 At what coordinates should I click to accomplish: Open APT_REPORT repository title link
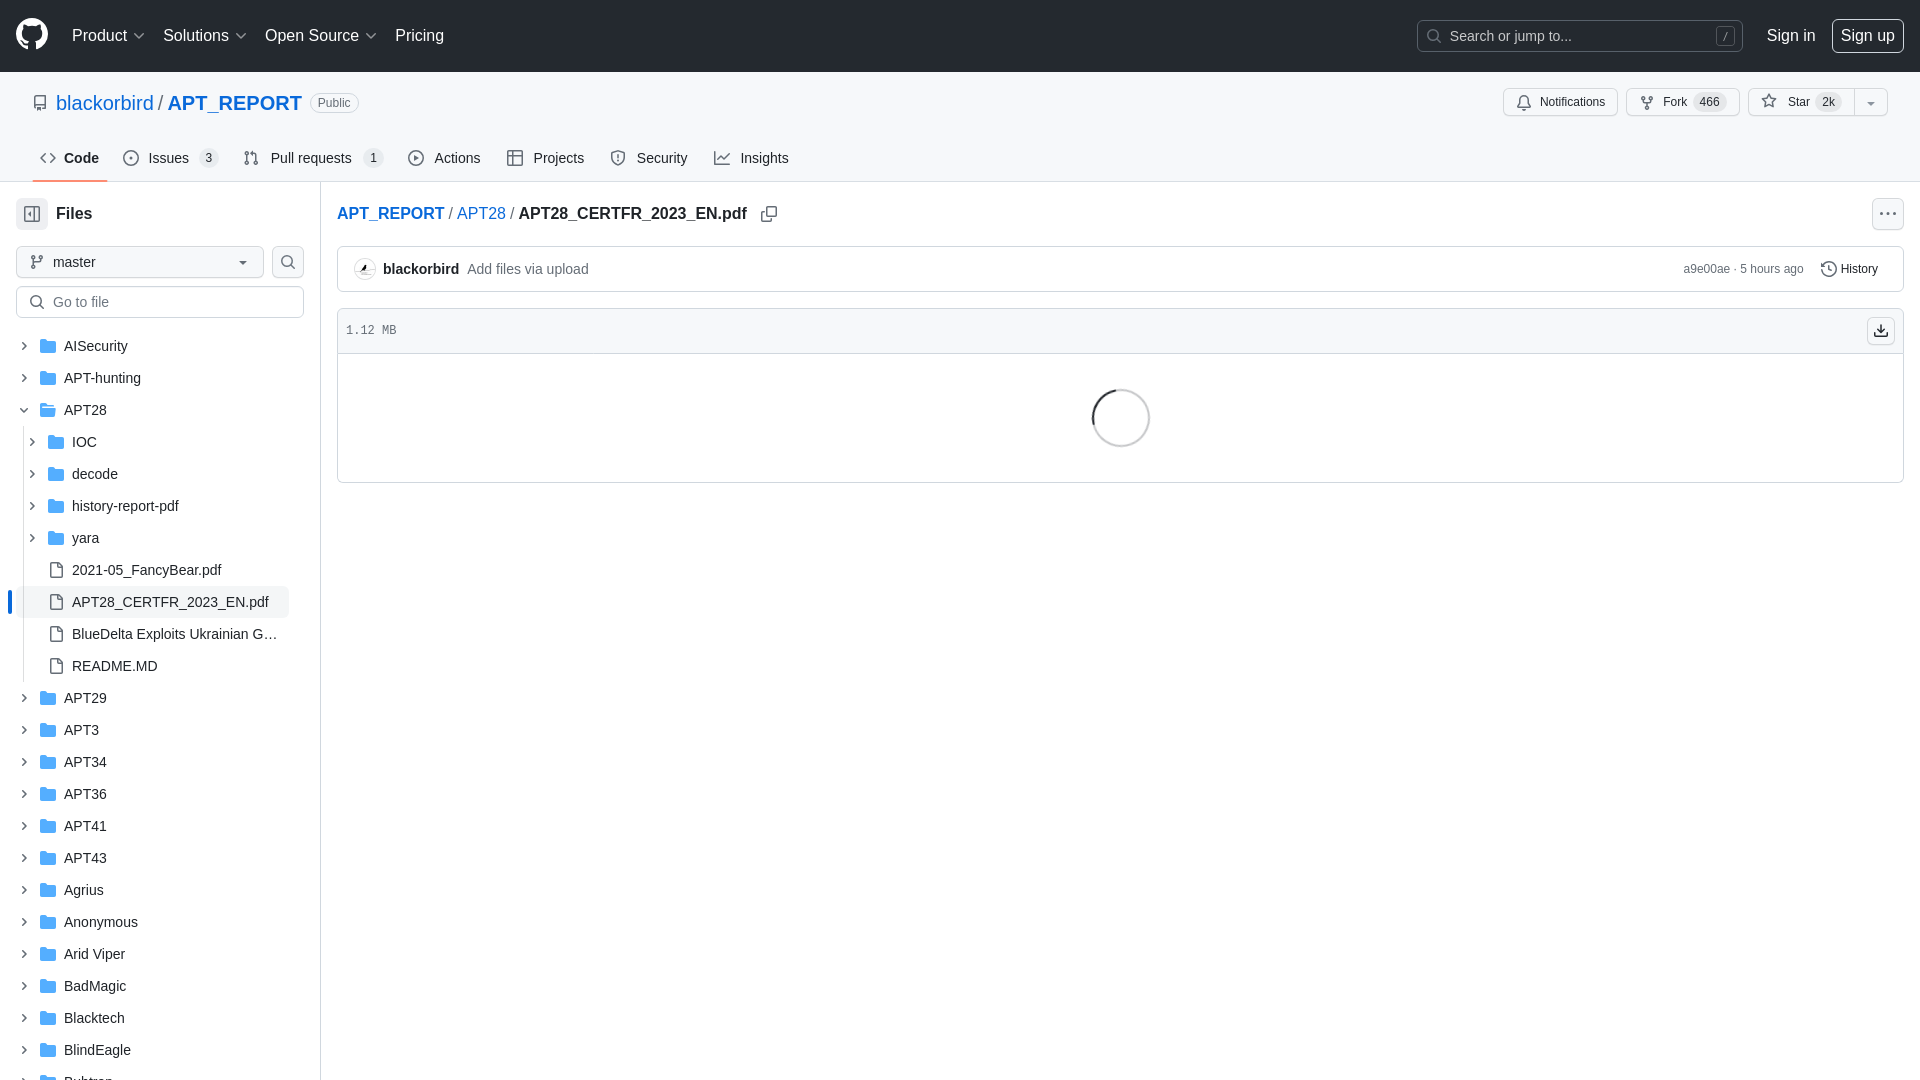(234, 103)
